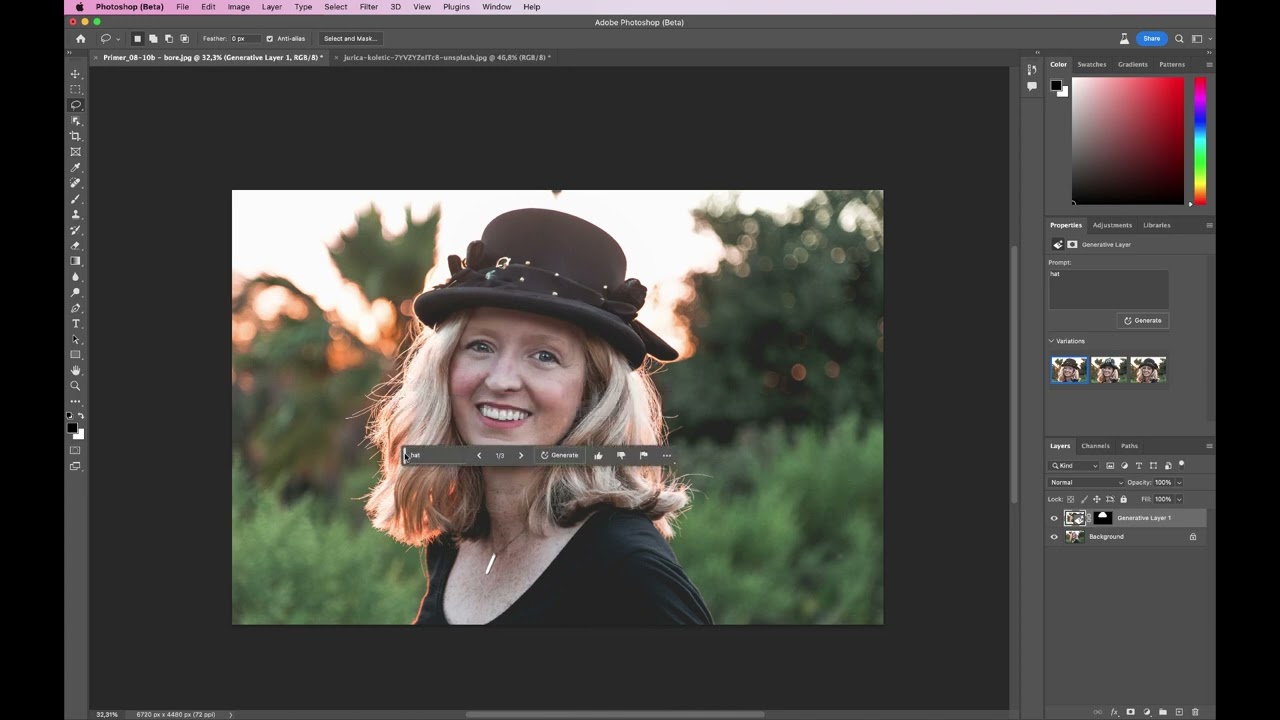Select the Gradient tool
Viewport: 1280px width, 720px height.
tap(75, 261)
